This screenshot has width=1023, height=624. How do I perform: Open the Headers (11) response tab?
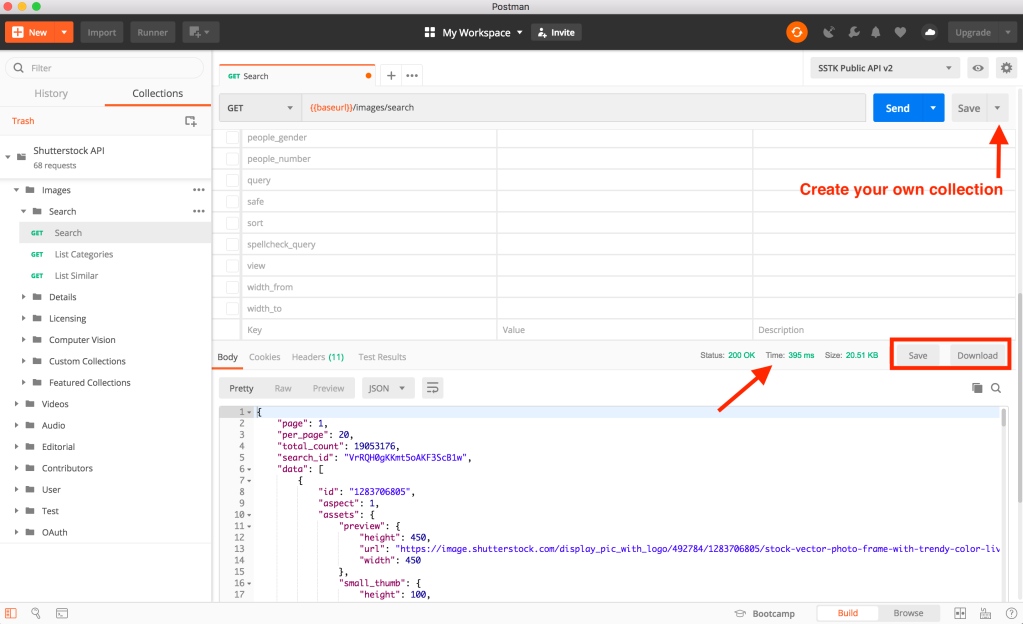318,357
